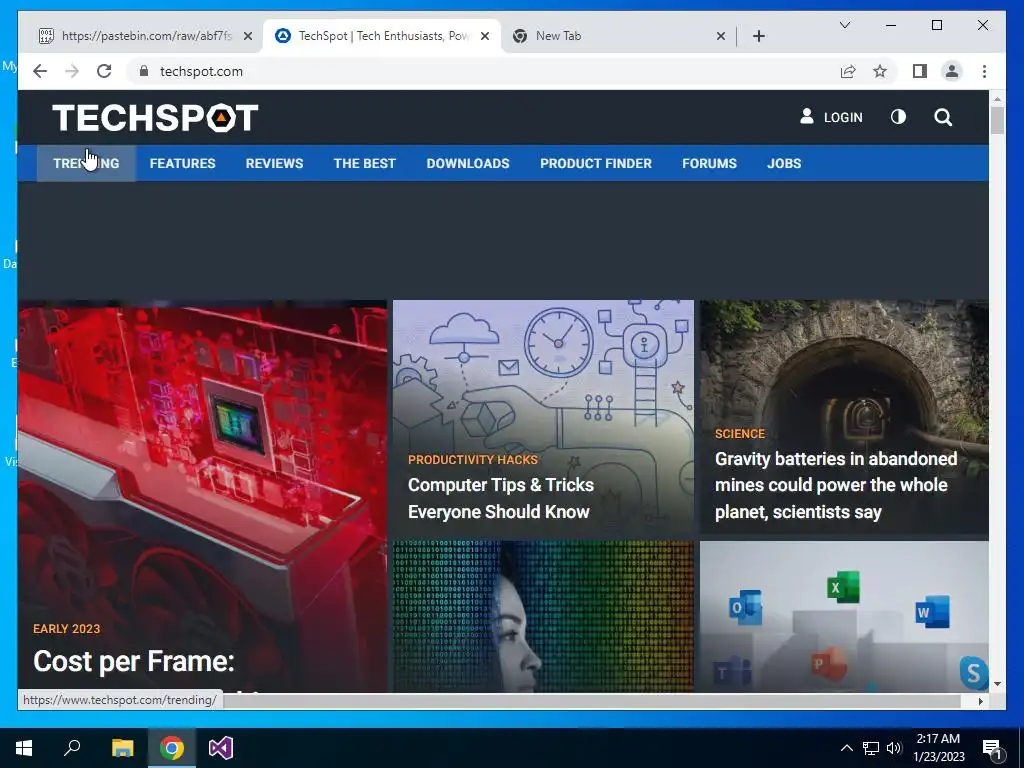Open File Explorer from taskbar
Screen dimensions: 1024x768
[x=123, y=748]
